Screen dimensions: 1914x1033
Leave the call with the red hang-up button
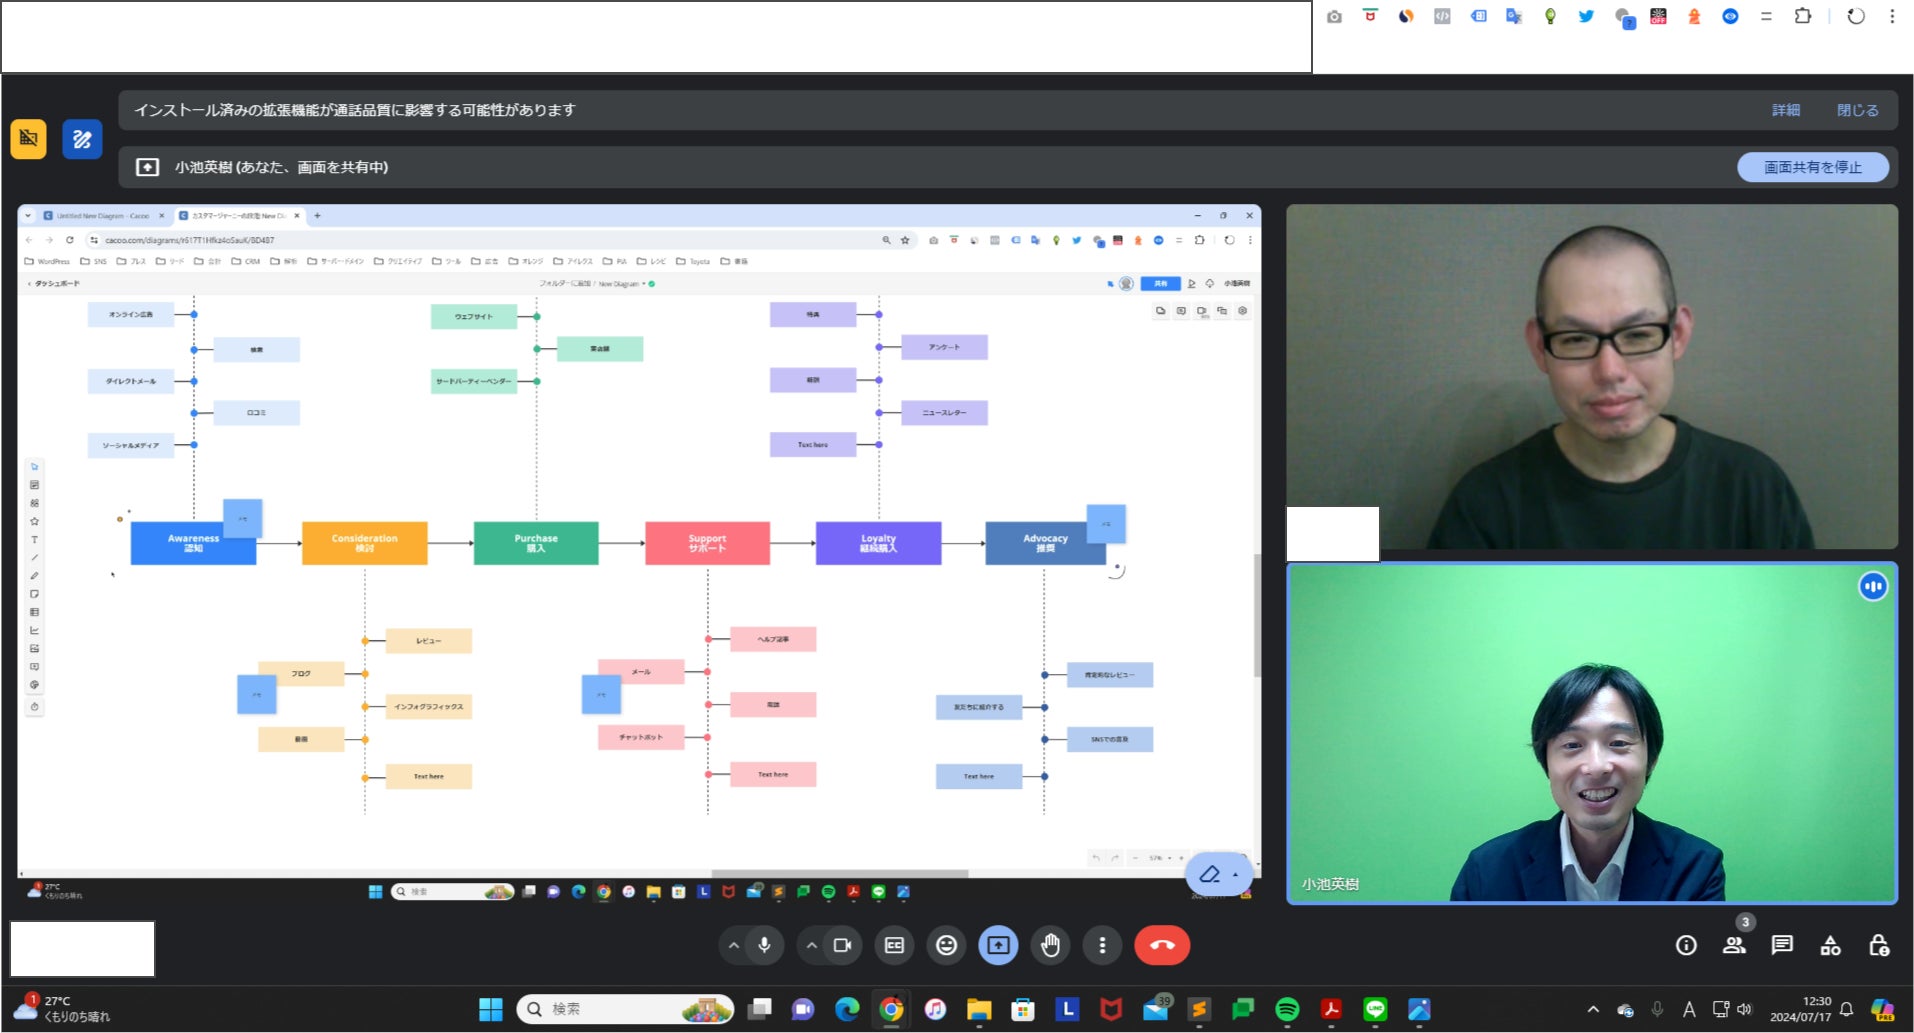[x=1161, y=945]
